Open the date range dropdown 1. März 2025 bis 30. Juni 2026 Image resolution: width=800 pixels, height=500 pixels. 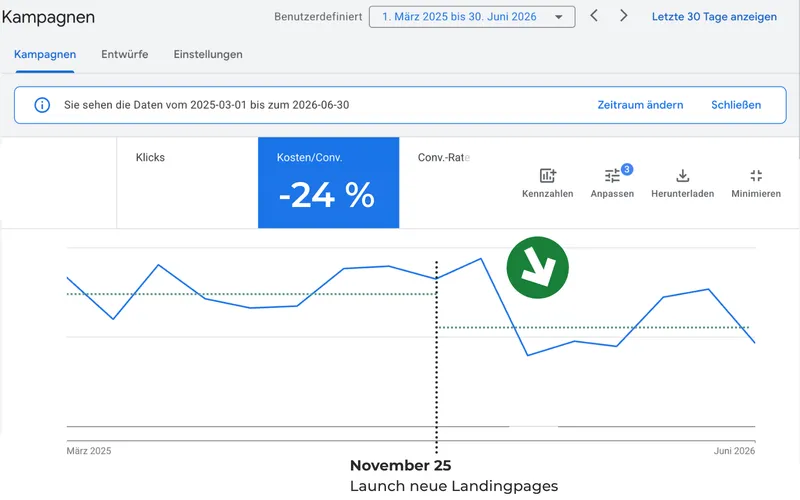click(x=472, y=17)
